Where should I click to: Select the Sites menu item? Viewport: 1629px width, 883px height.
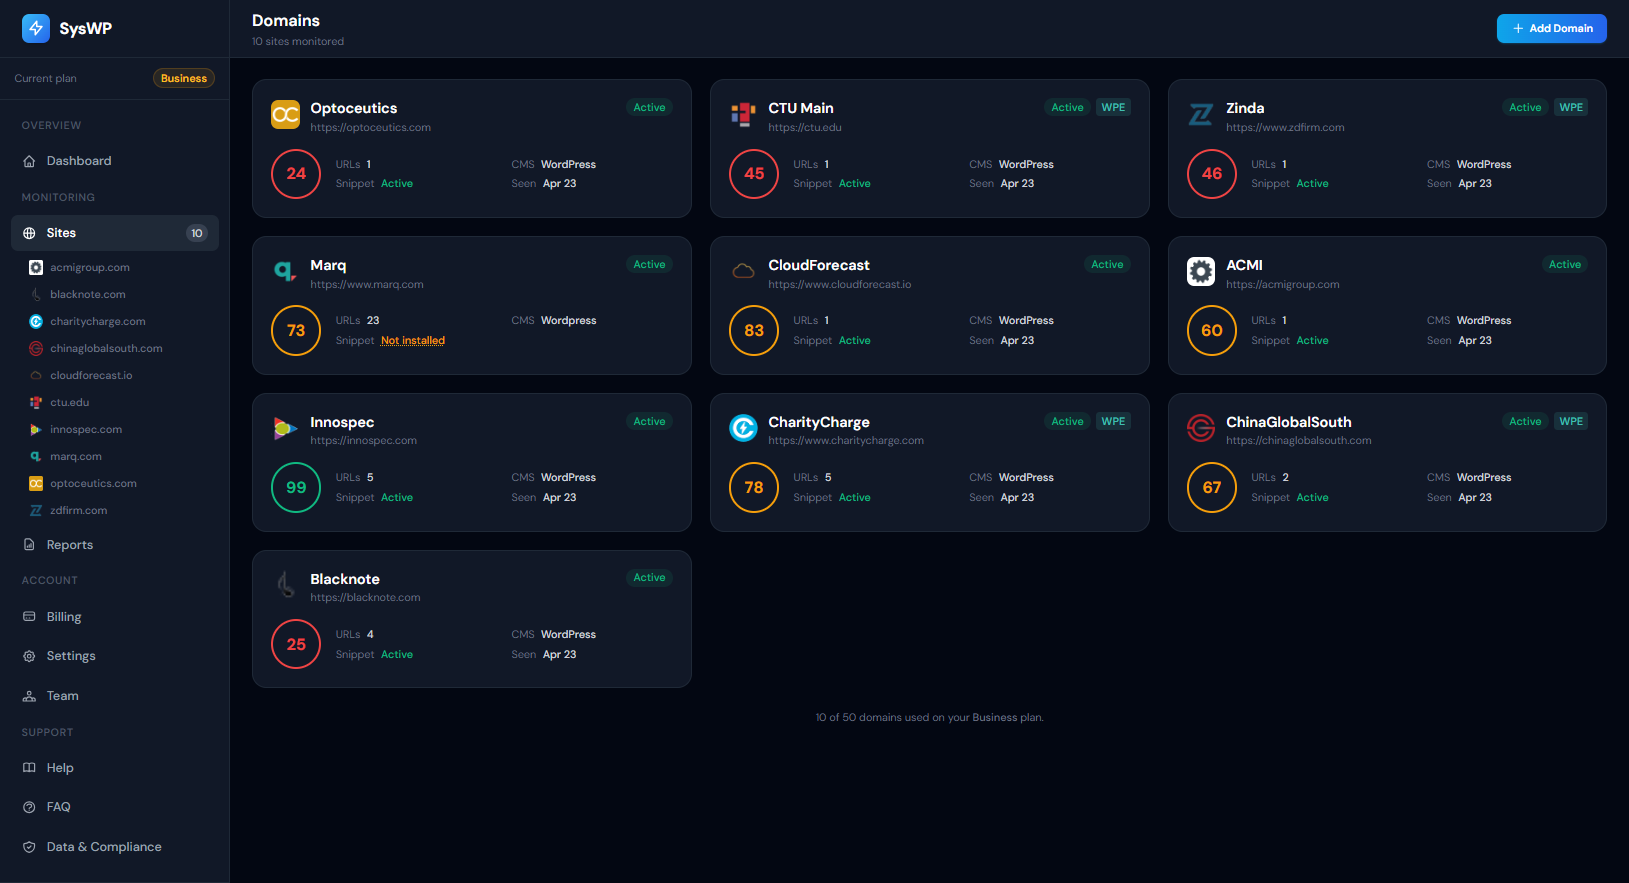115,233
